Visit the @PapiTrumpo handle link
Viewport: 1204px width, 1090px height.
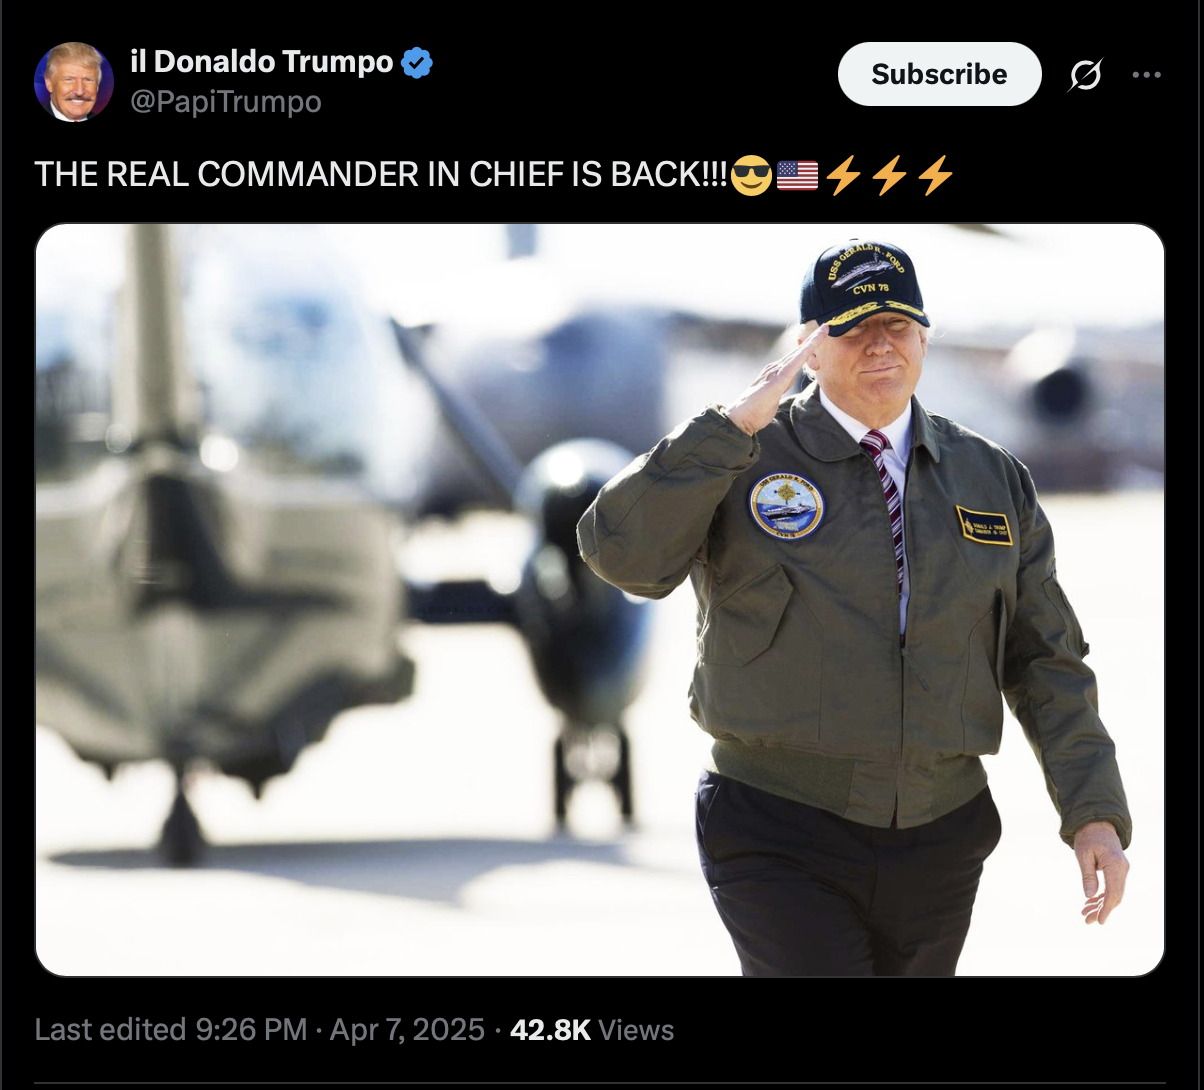[226, 102]
